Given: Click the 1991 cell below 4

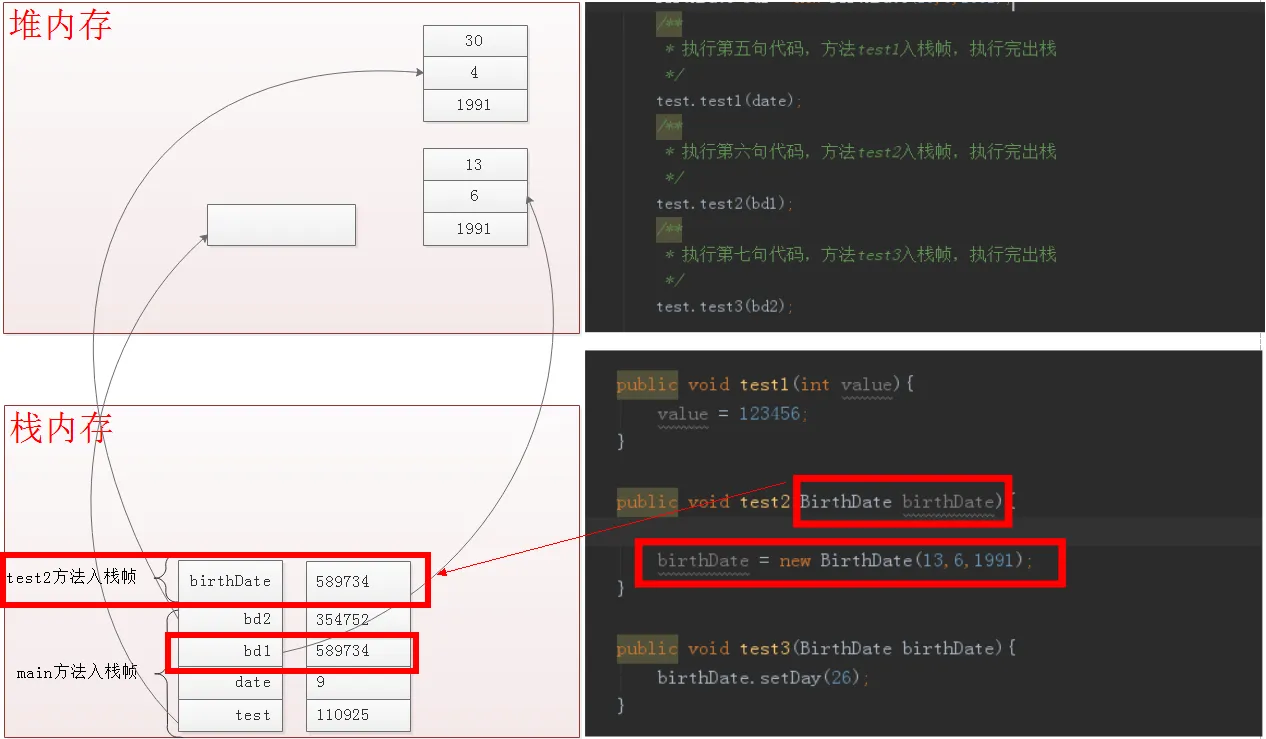Looking at the screenshot, I should click(x=475, y=105).
